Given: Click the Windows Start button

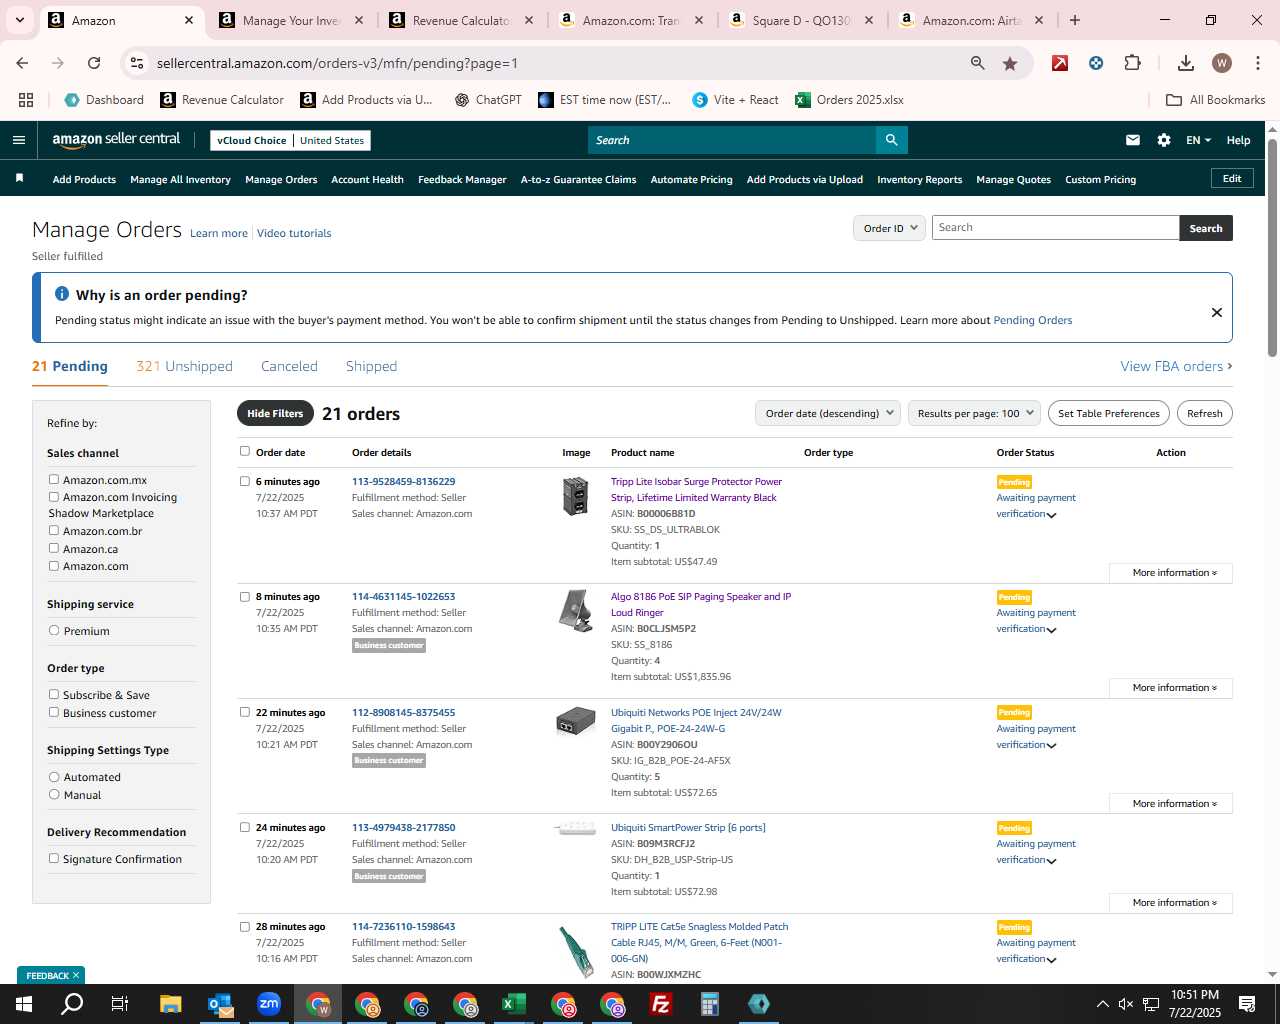Looking at the screenshot, I should point(24,1004).
